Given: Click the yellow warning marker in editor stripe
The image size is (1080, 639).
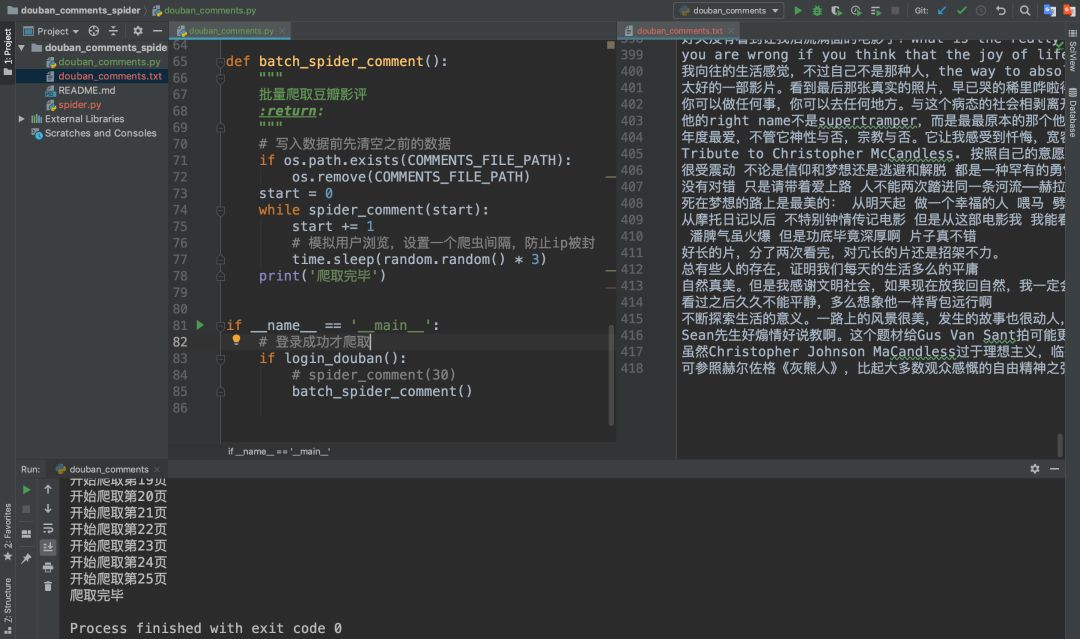Looking at the screenshot, I should [611, 45].
